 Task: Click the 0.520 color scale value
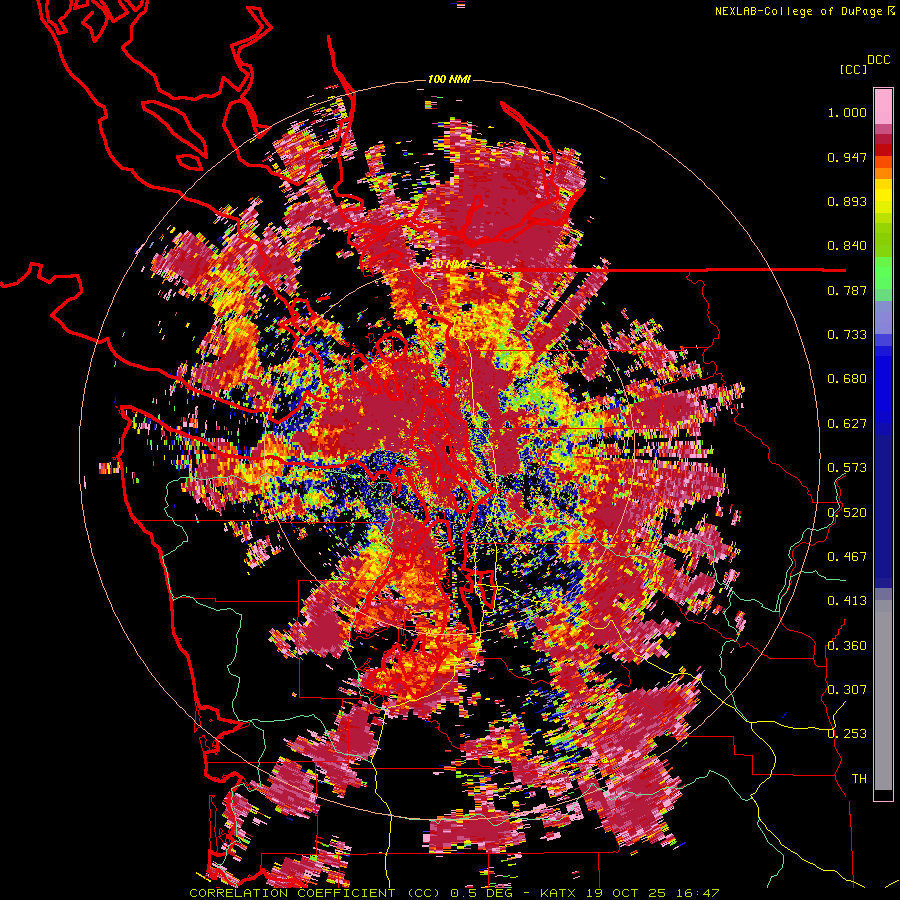847,513
